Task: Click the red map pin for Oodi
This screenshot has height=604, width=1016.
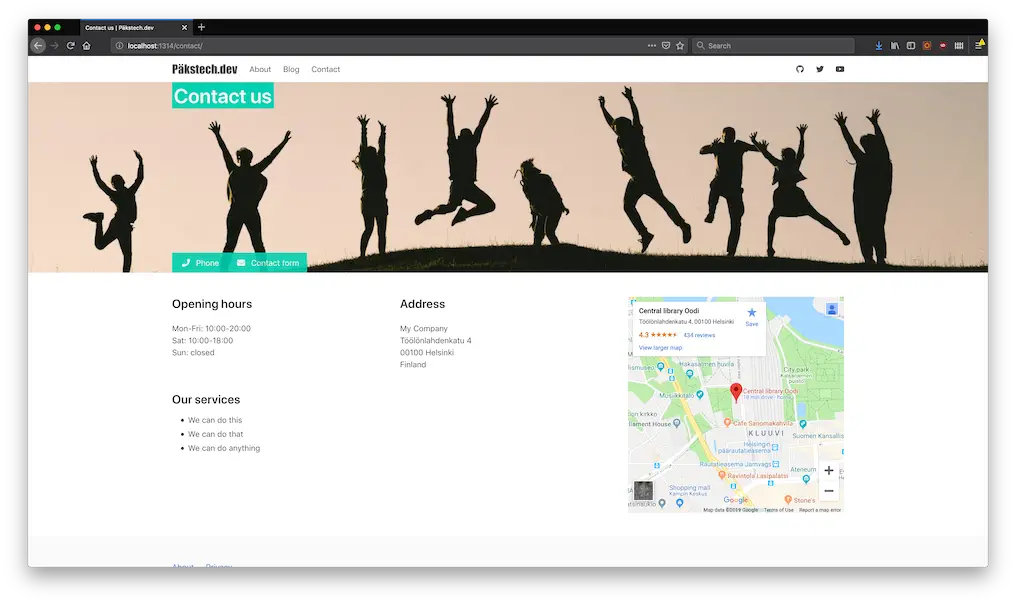Action: (736, 392)
